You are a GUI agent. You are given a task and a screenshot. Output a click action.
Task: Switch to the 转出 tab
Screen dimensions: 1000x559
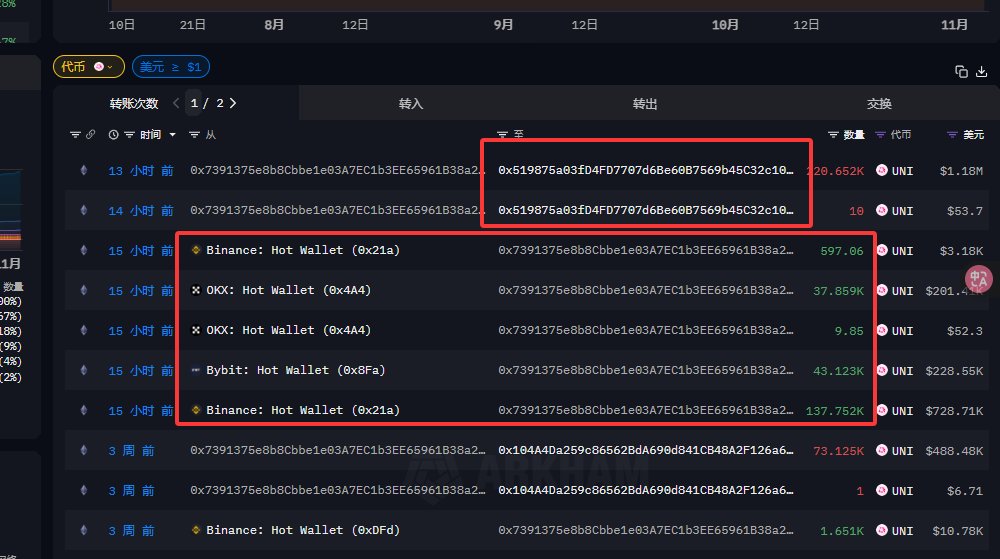click(645, 104)
